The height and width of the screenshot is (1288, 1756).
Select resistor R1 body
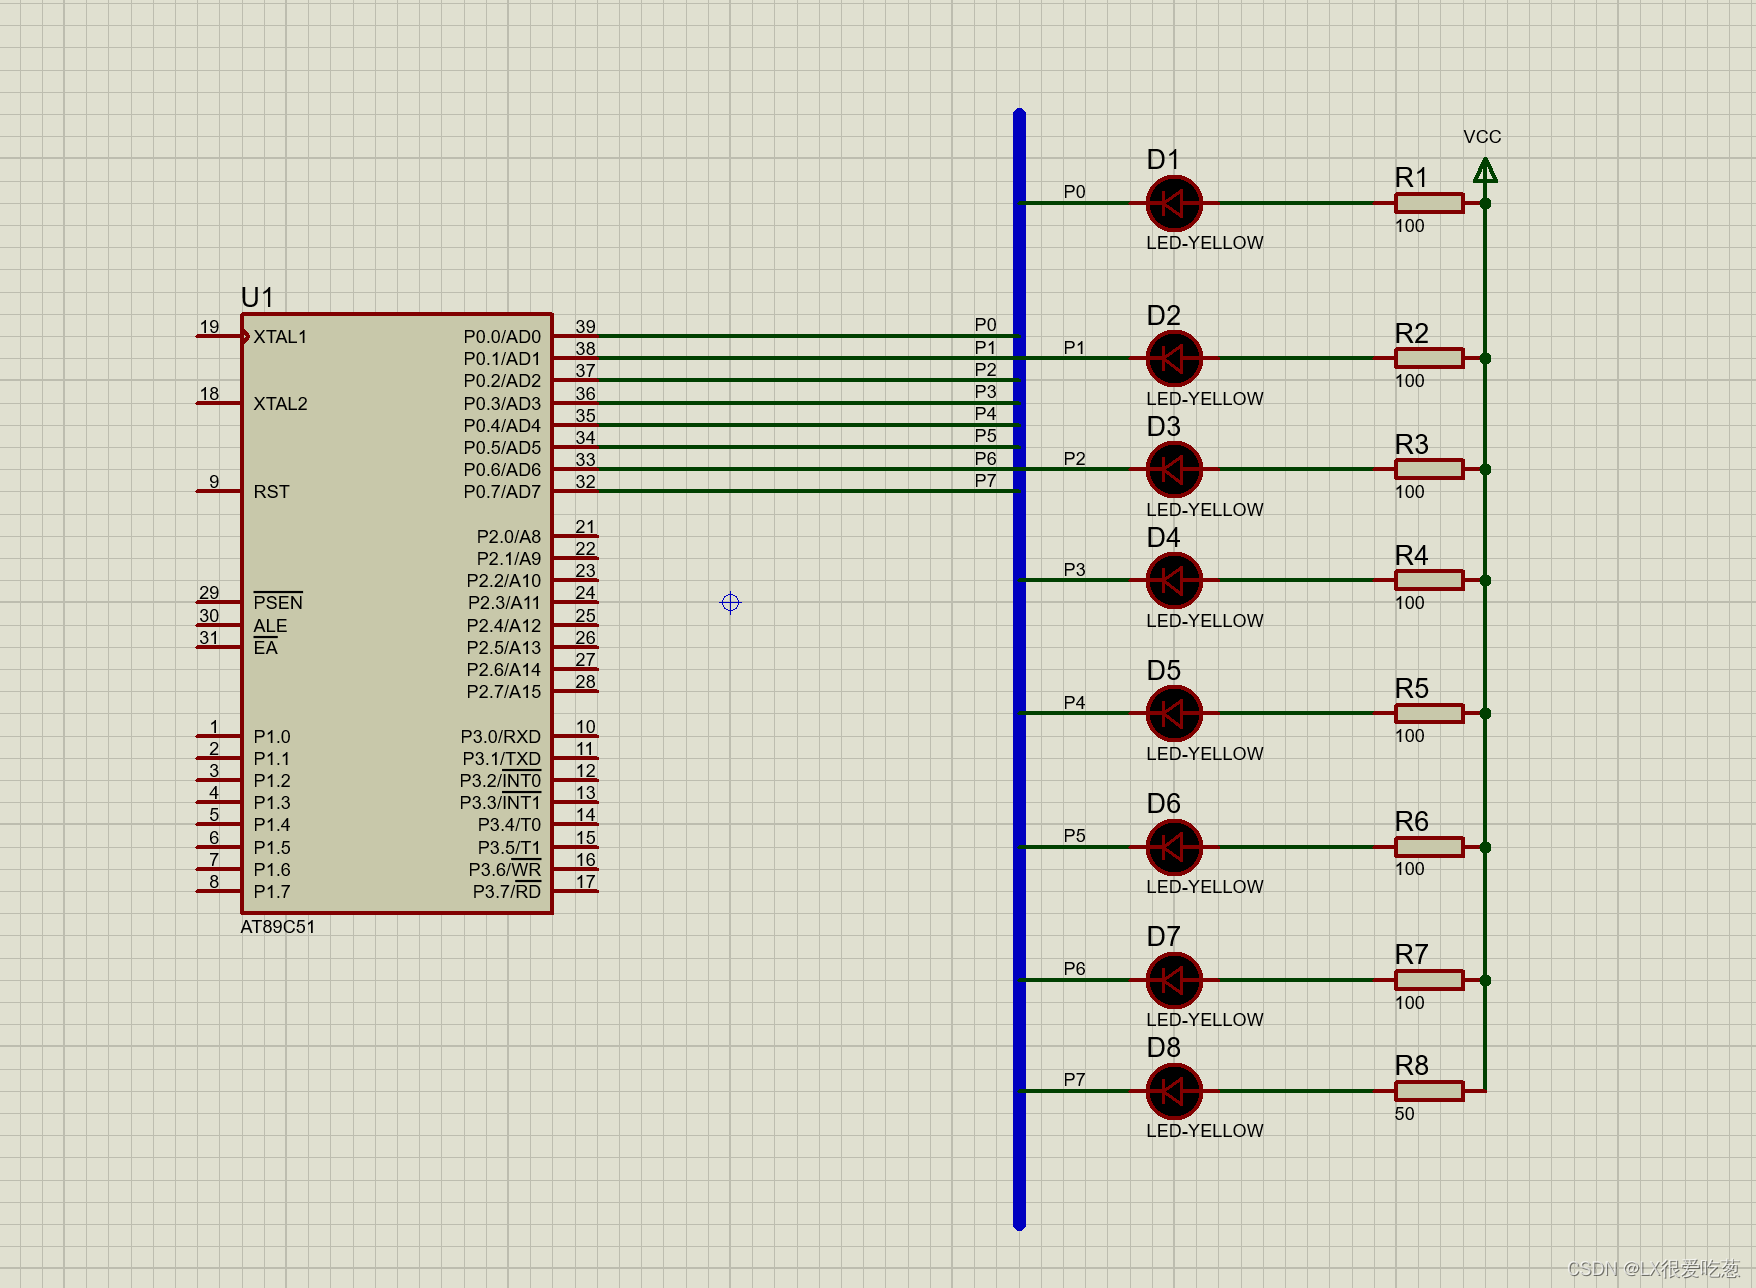tap(1429, 203)
